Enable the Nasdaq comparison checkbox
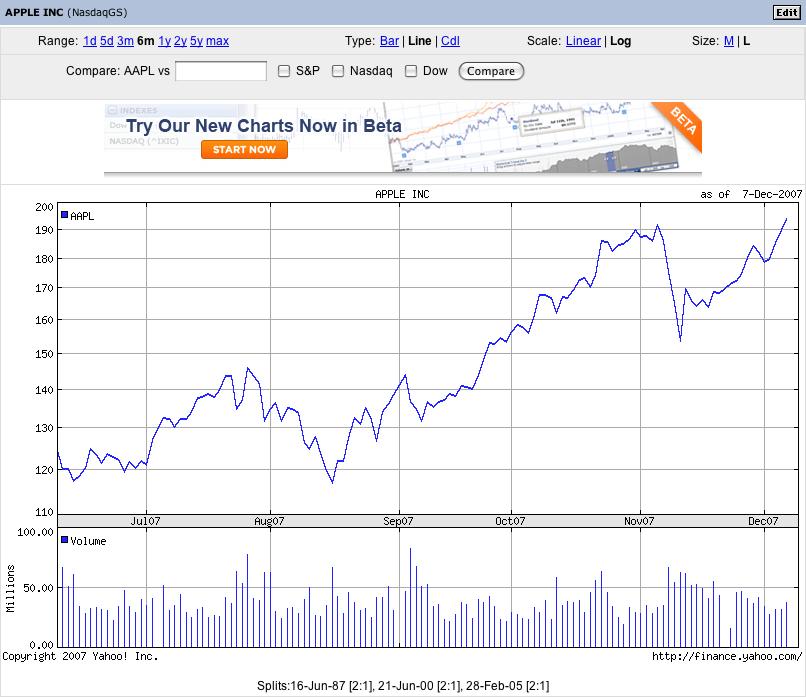Viewport: 806px width, 698px height. pyautogui.click(x=338, y=71)
